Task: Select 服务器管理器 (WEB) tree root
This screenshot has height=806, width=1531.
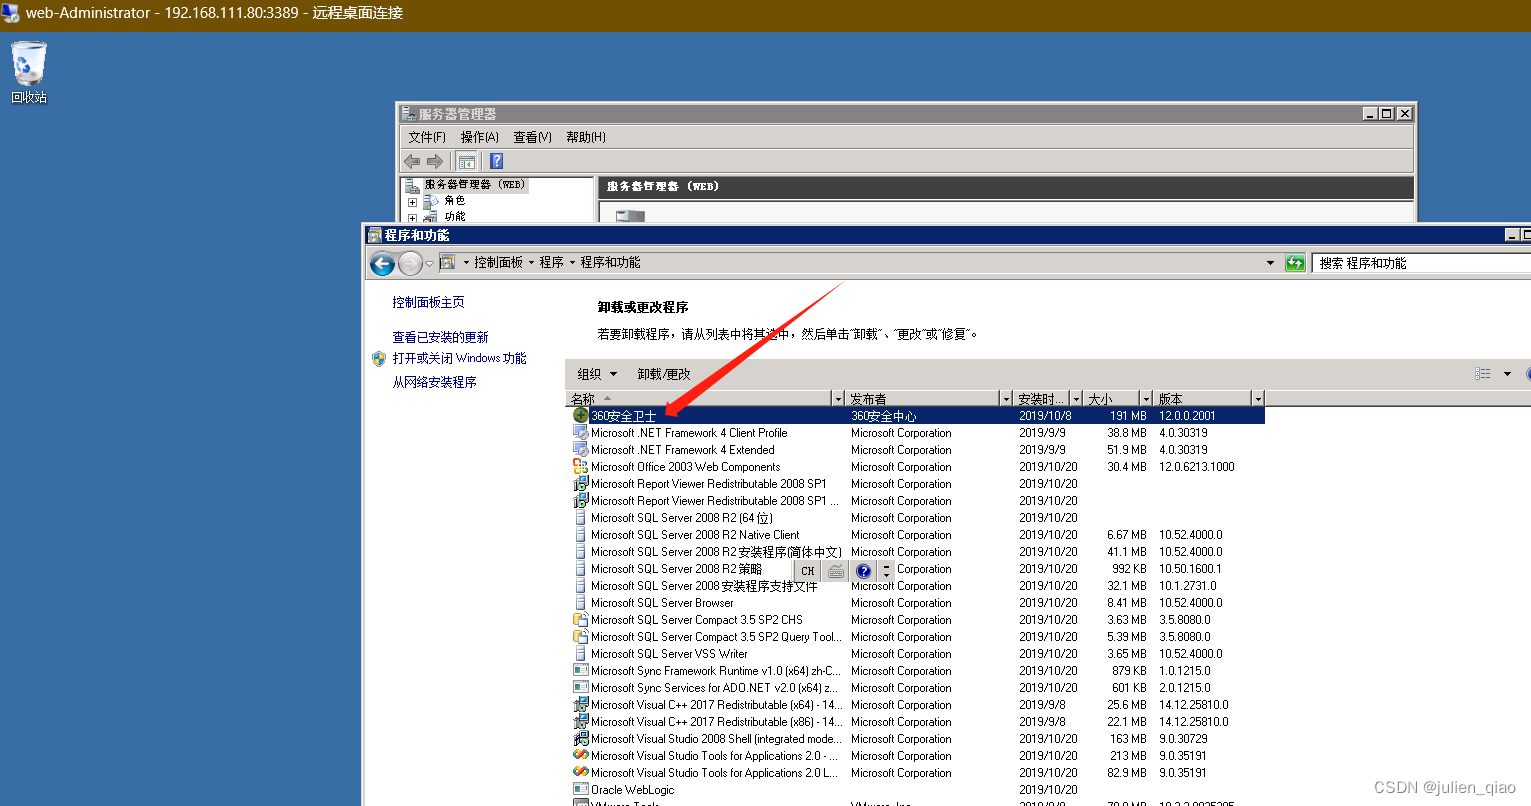Action: 474,185
